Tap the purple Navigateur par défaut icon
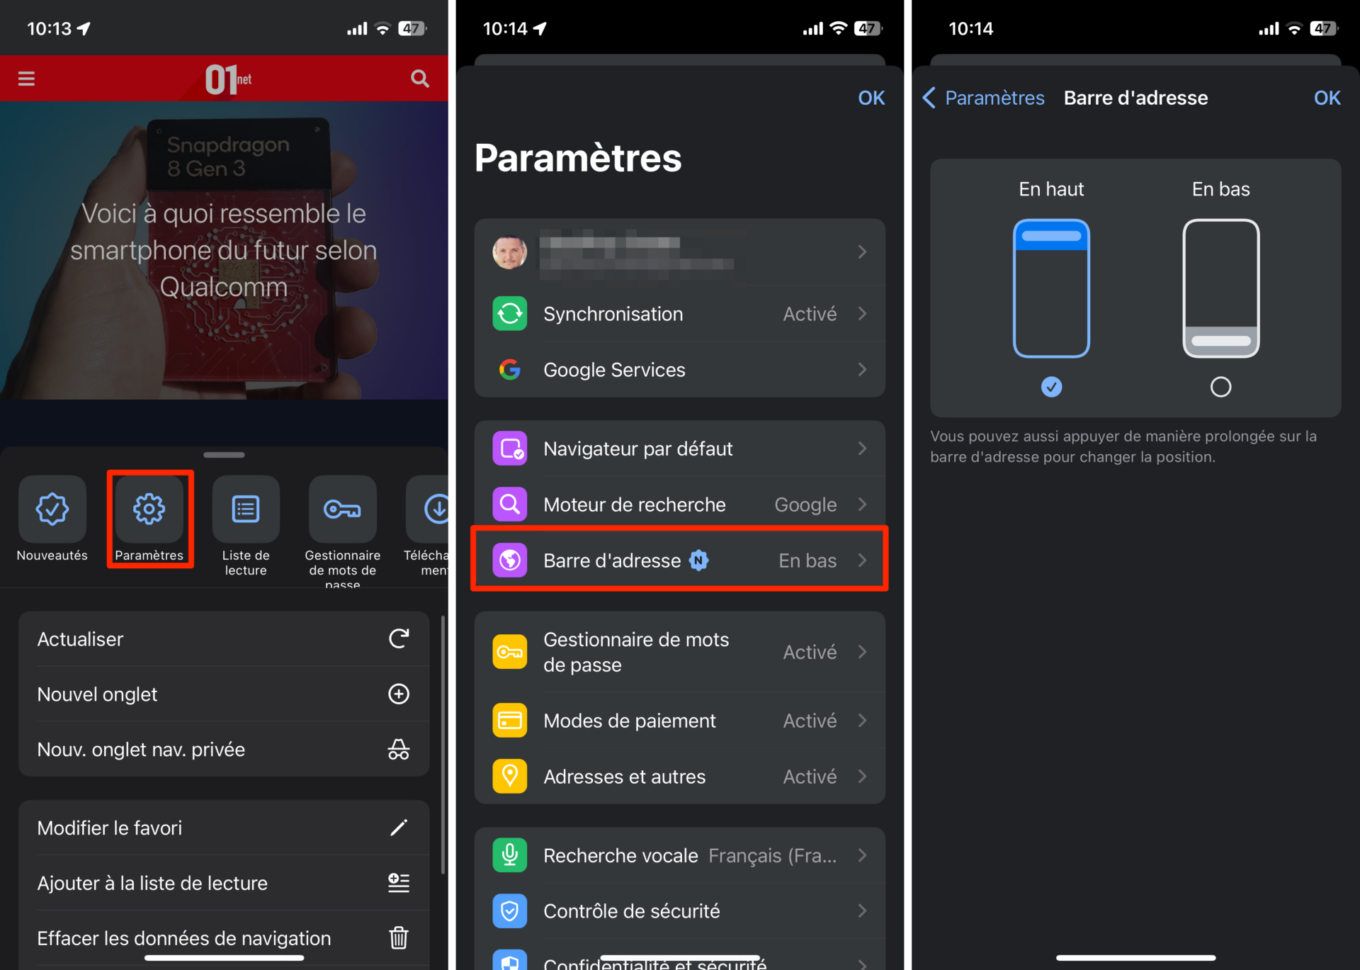This screenshot has height=970, width=1360. [x=510, y=449]
